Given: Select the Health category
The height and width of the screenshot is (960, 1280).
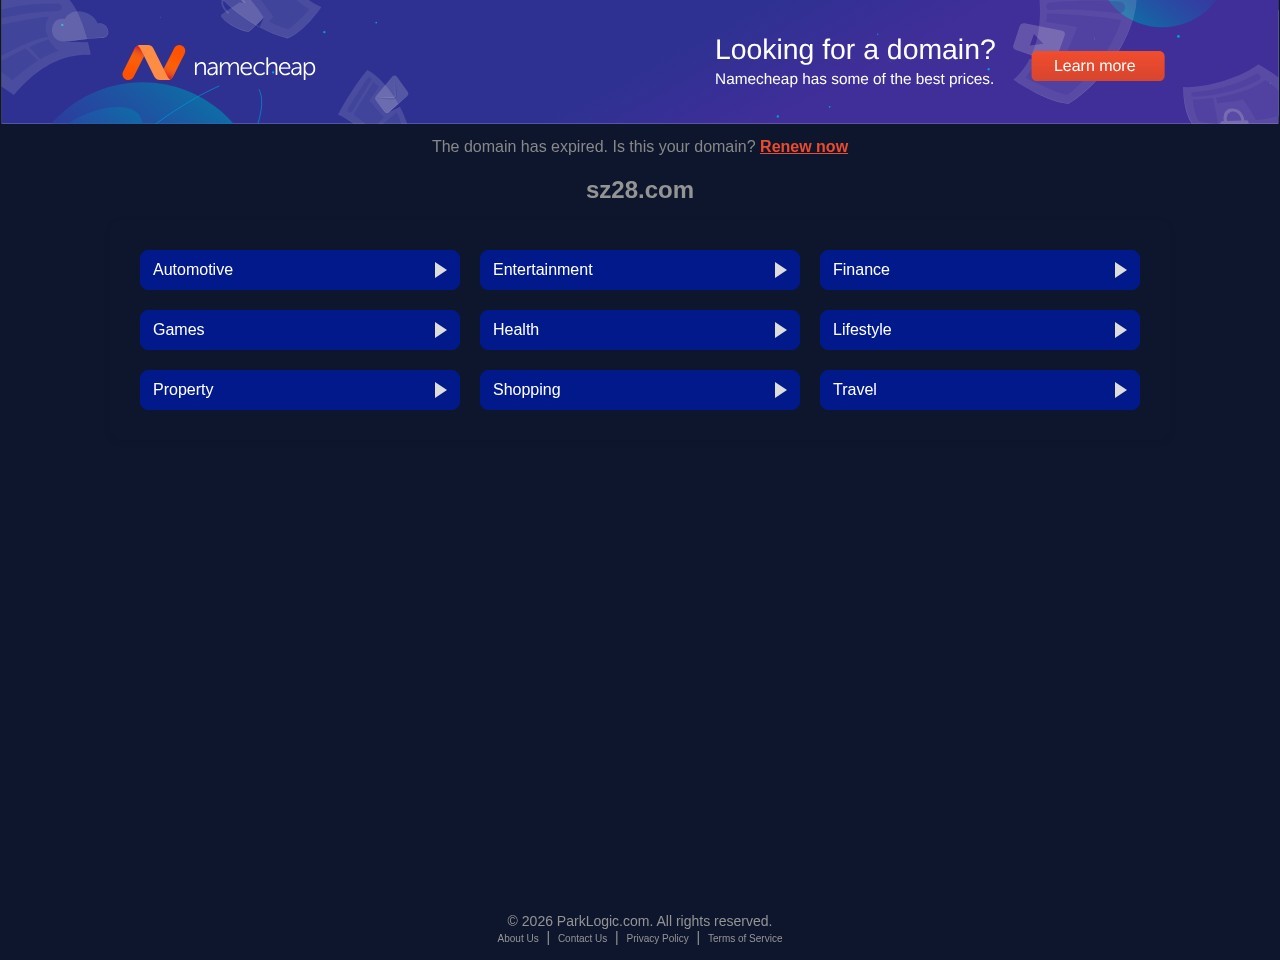Looking at the screenshot, I should coord(640,330).
